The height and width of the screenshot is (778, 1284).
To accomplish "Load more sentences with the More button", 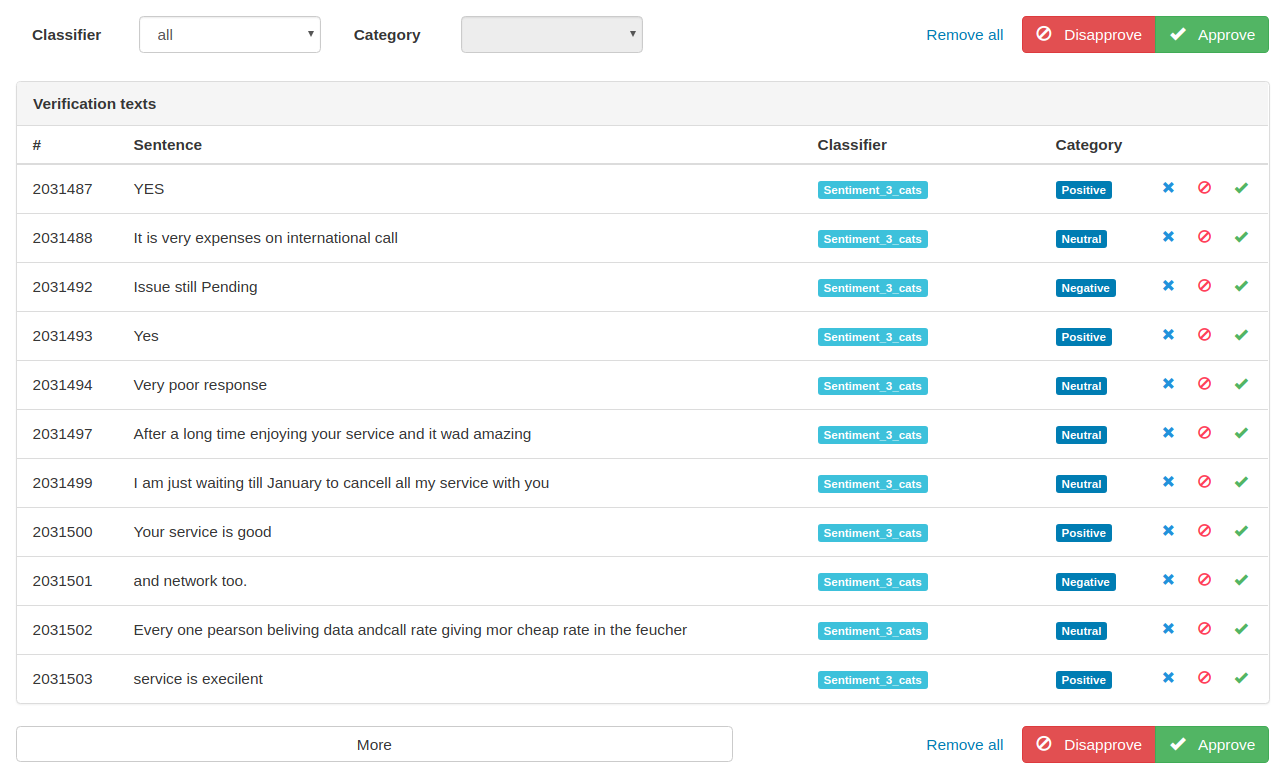I will point(374,744).
